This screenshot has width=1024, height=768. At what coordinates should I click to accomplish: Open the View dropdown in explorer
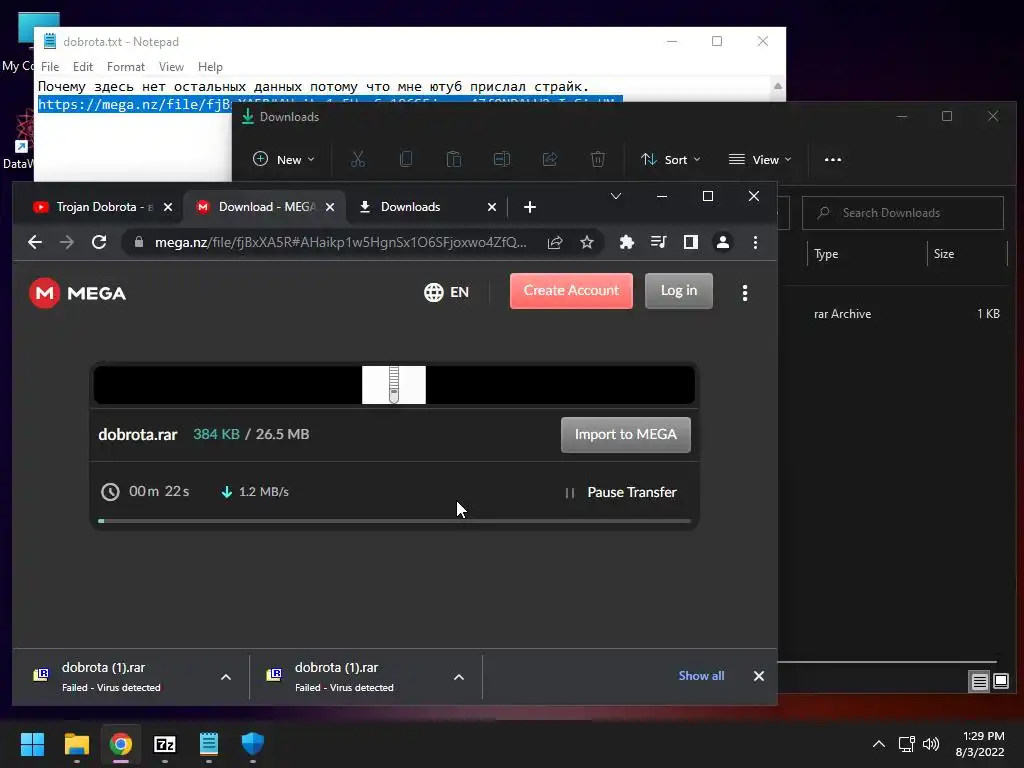pyautogui.click(x=760, y=159)
